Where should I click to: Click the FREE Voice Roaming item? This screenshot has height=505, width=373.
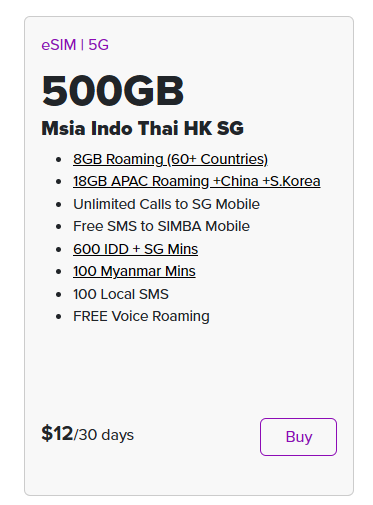tap(141, 316)
